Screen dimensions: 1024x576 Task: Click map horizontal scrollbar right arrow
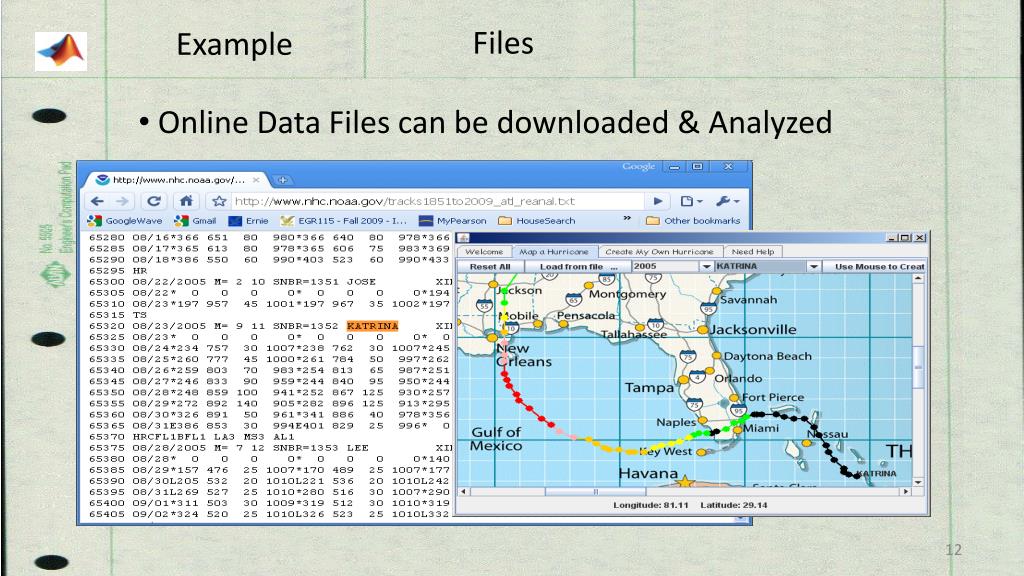click(x=906, y=491)
